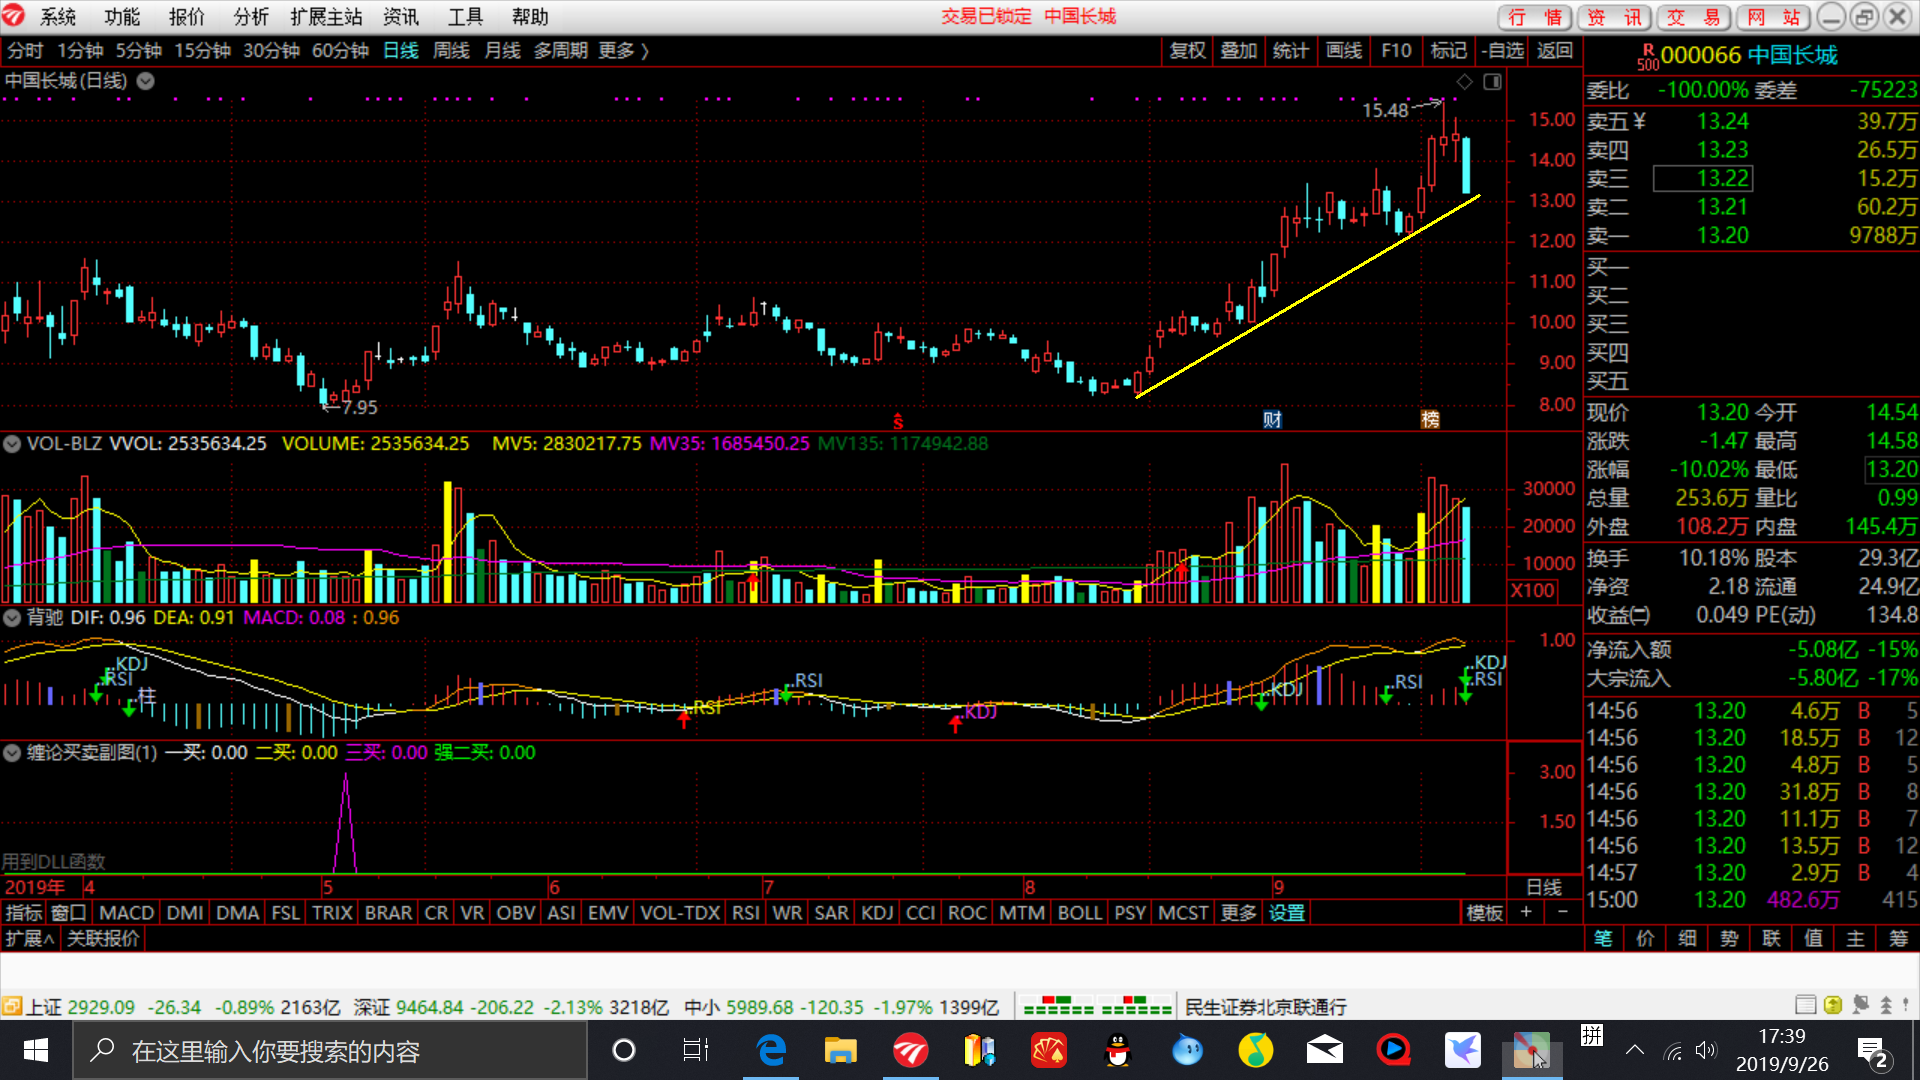
Task: Click the 复权 toolbar button
Action: (x=1187, y=50)
